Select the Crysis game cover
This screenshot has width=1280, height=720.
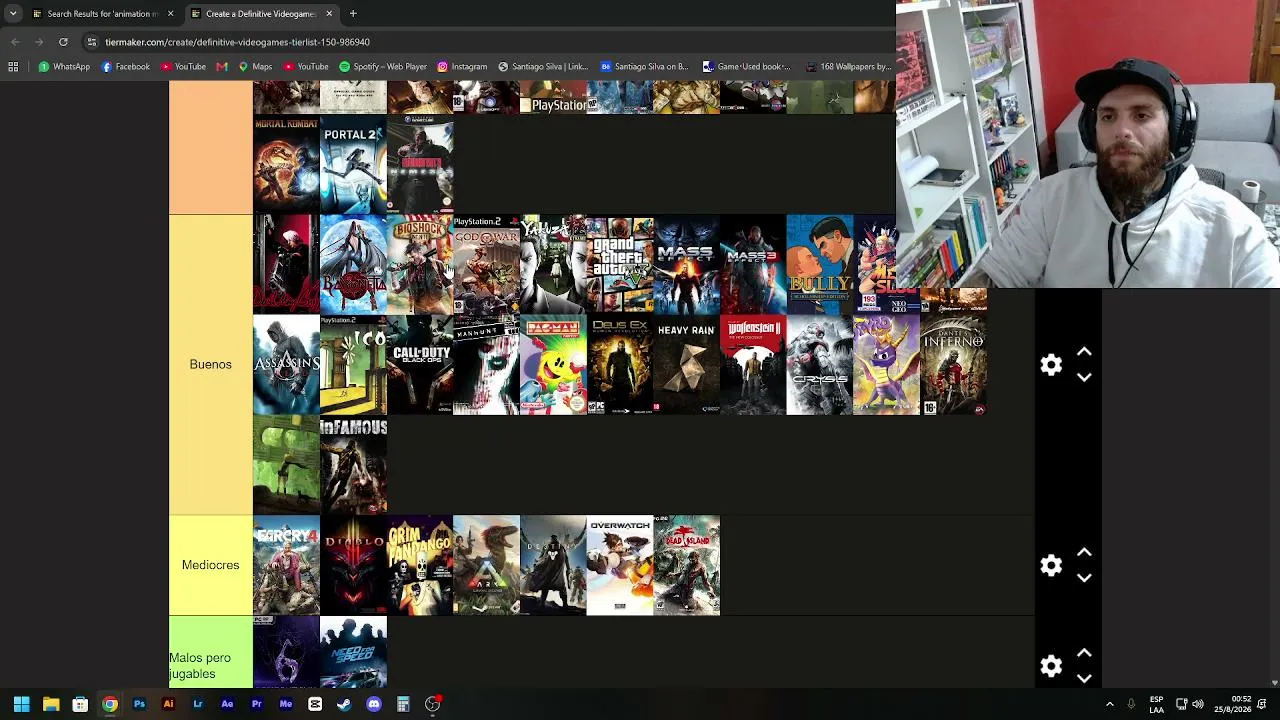(820, 365)
